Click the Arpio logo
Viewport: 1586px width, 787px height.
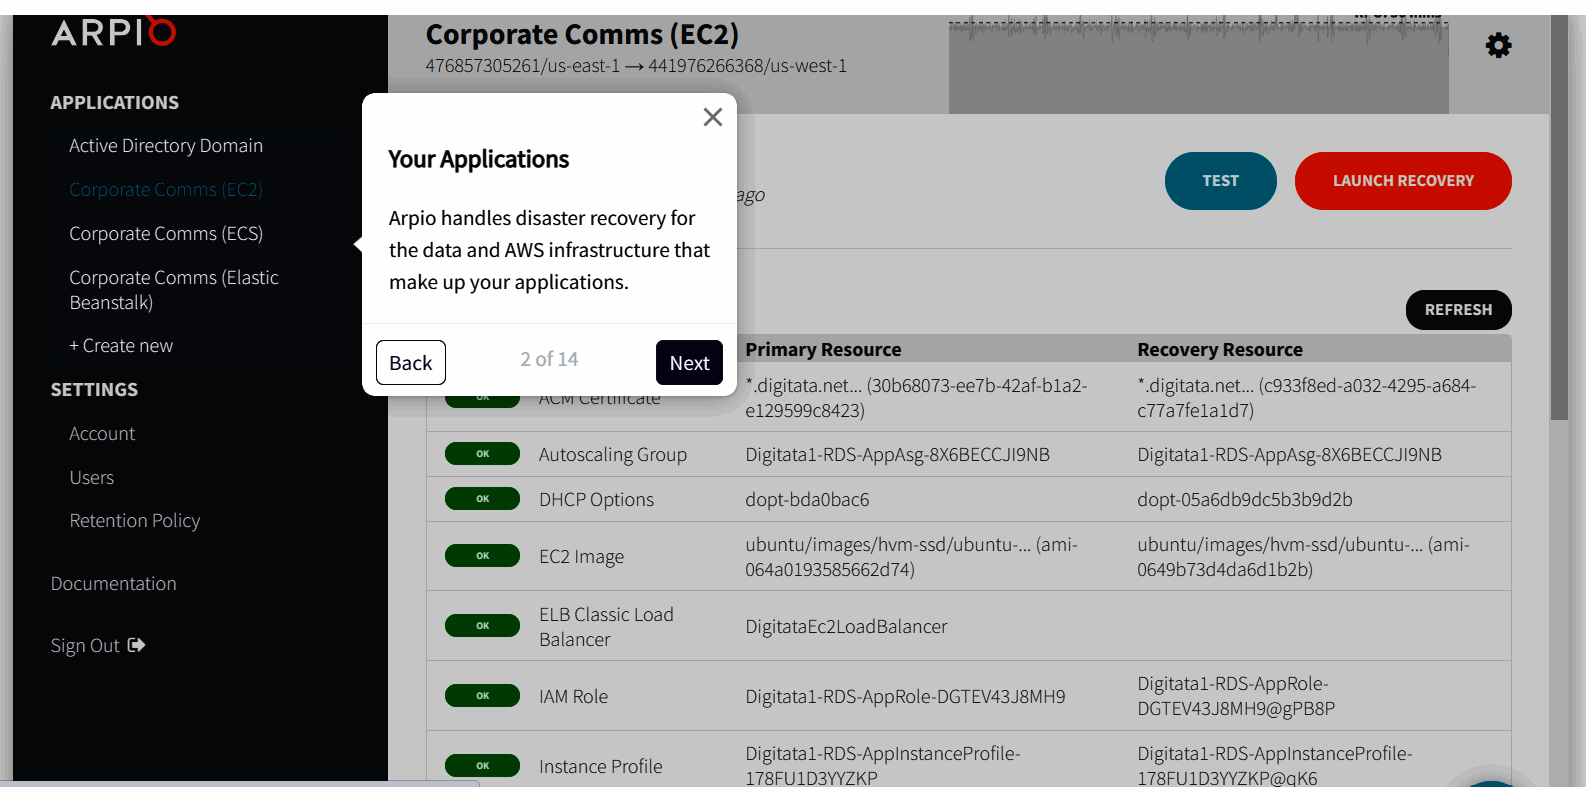113,32
